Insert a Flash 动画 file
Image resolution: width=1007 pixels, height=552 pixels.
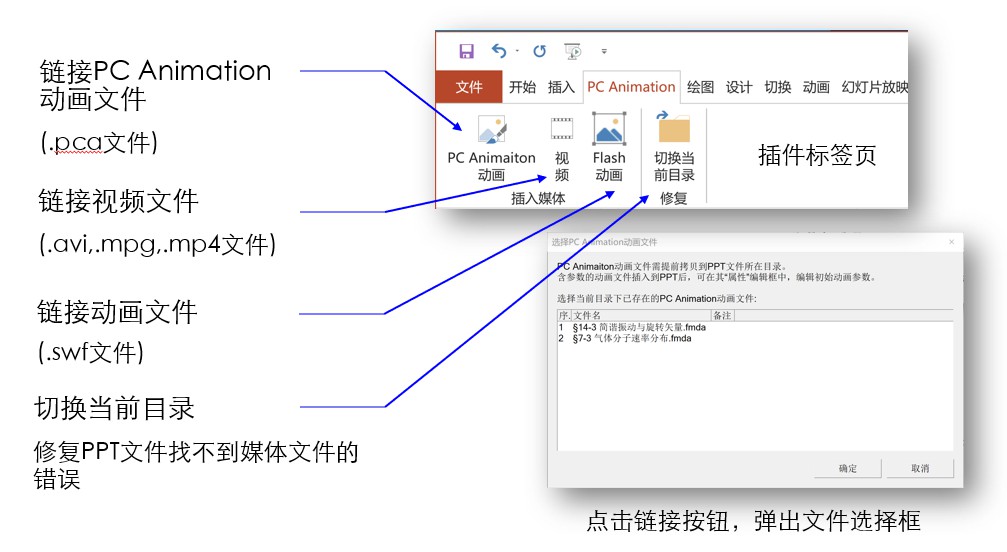tap(609, 148)
